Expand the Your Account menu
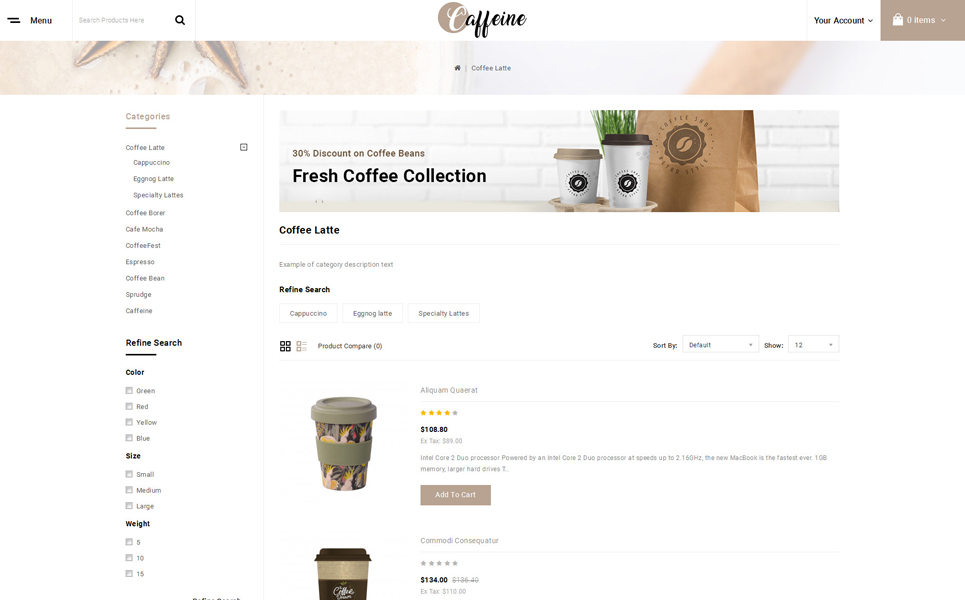This screenshot has width=965, height=600. point(843,20)
